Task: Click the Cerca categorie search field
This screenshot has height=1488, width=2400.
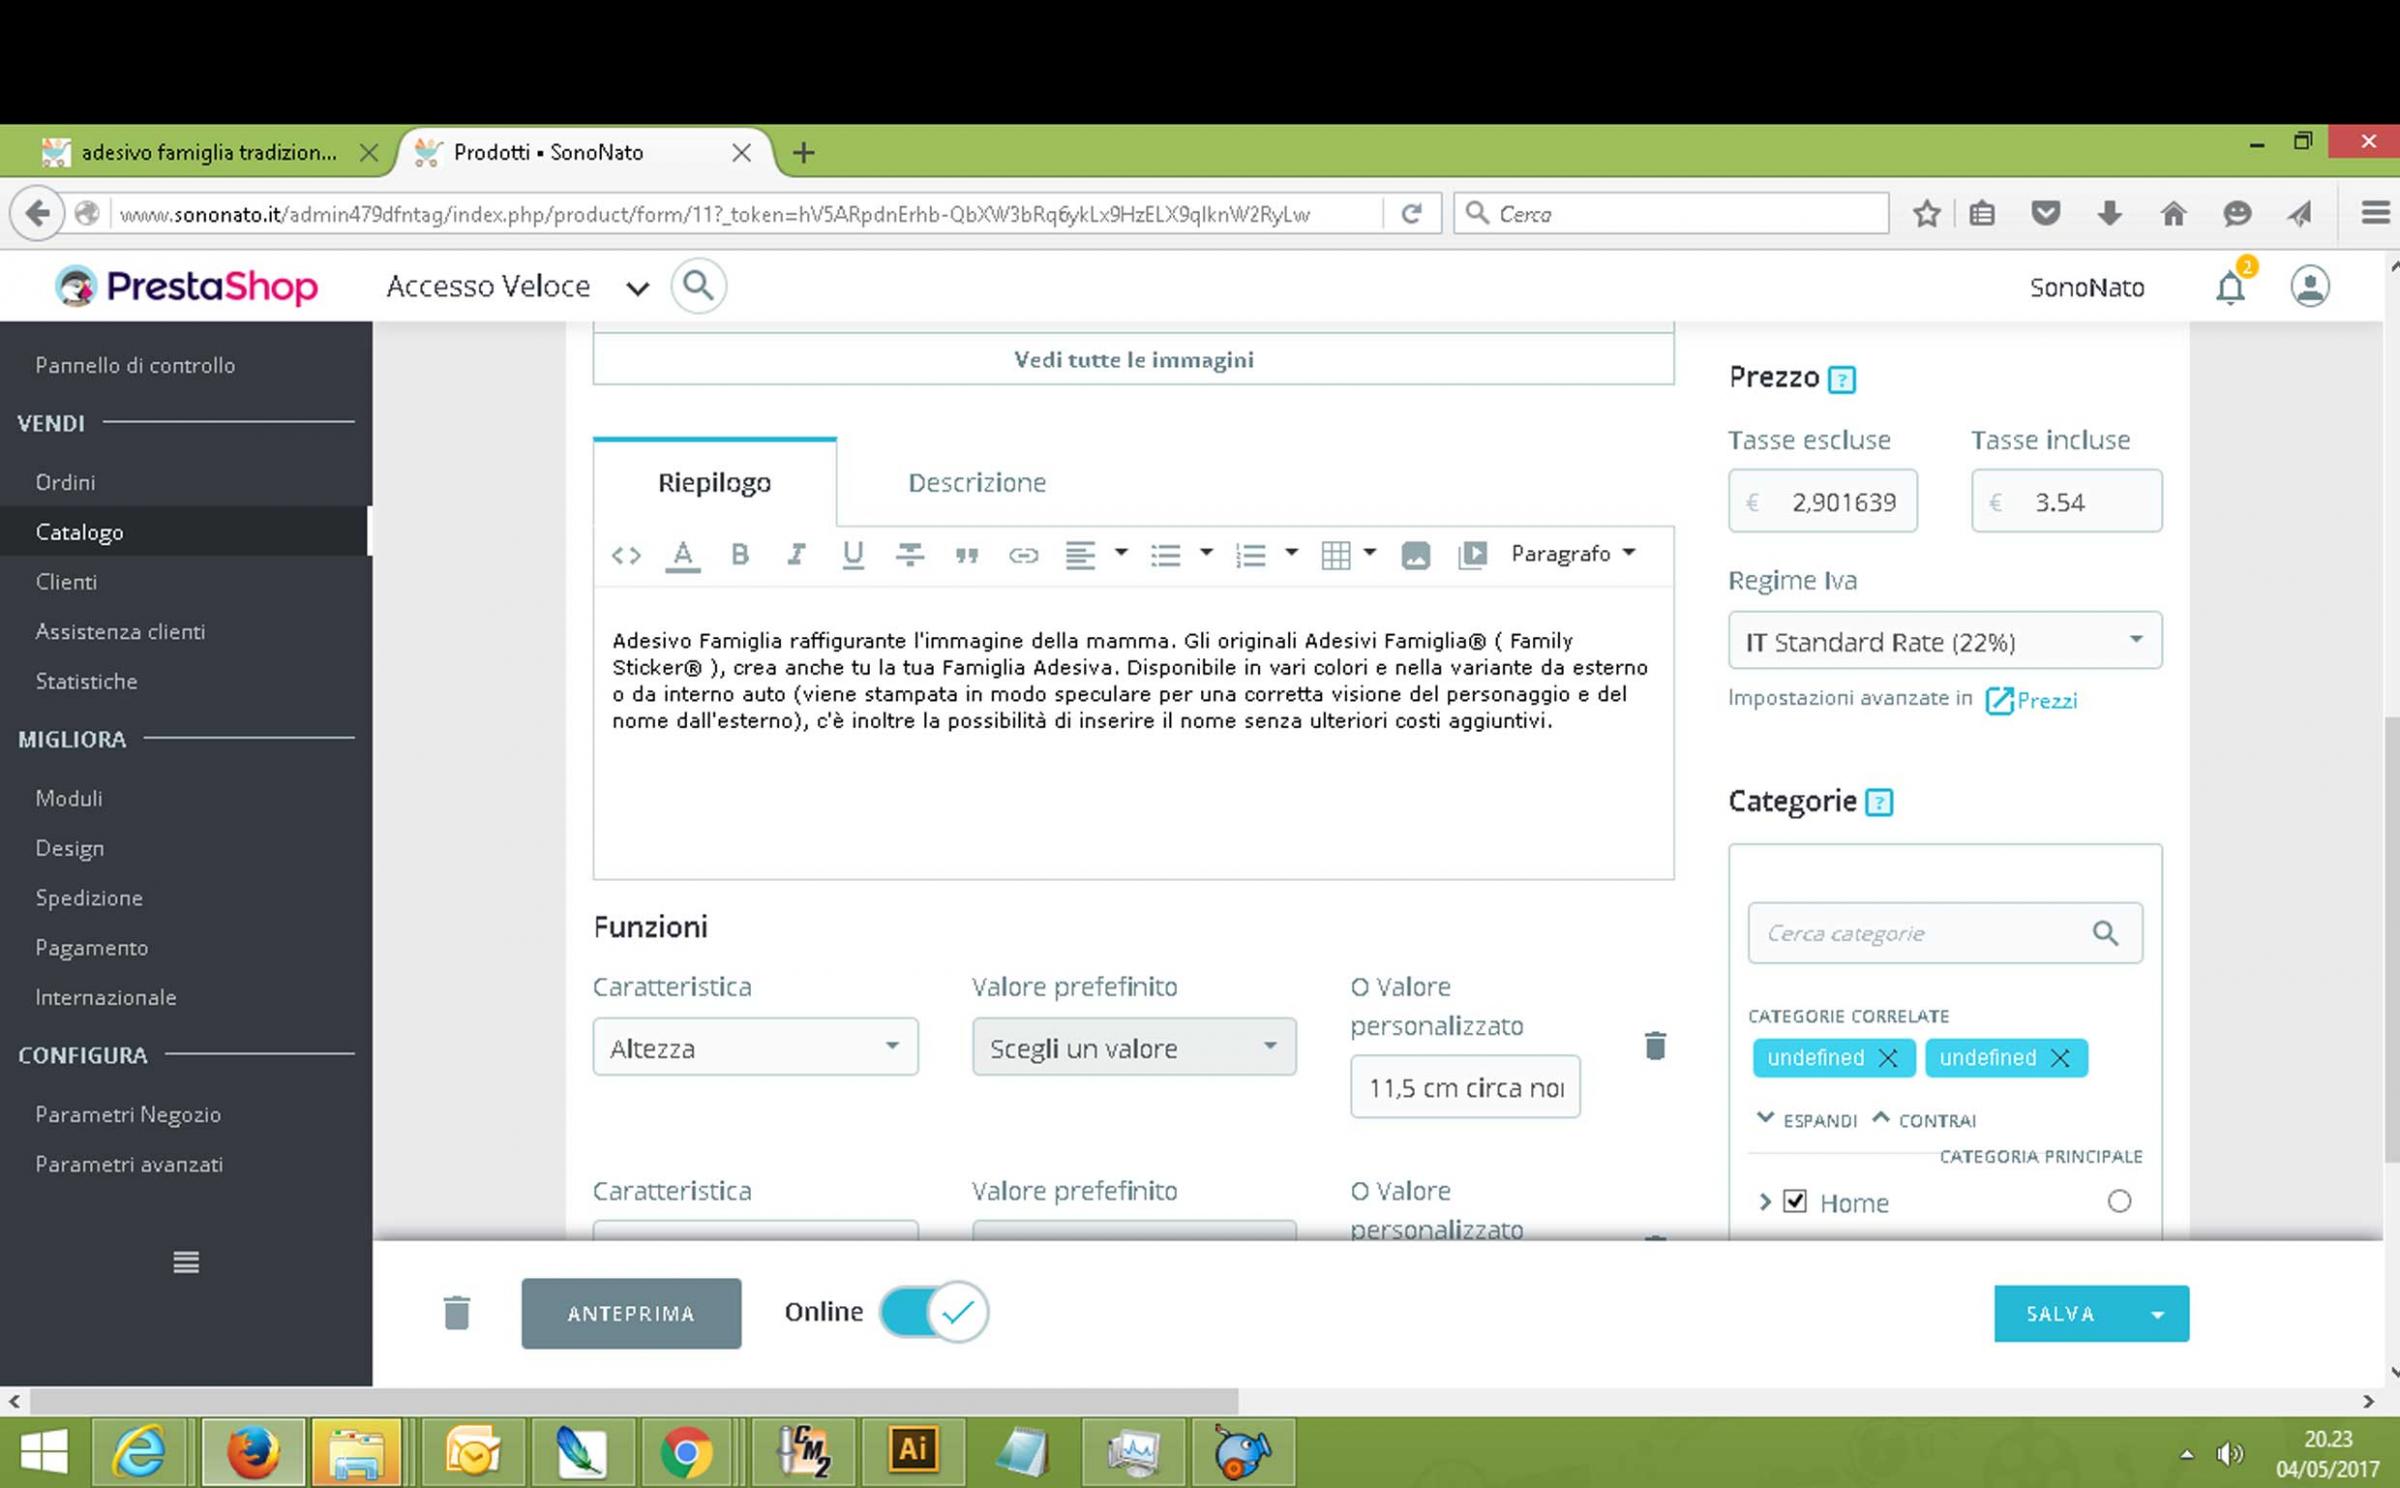Action: (1920, 933)
